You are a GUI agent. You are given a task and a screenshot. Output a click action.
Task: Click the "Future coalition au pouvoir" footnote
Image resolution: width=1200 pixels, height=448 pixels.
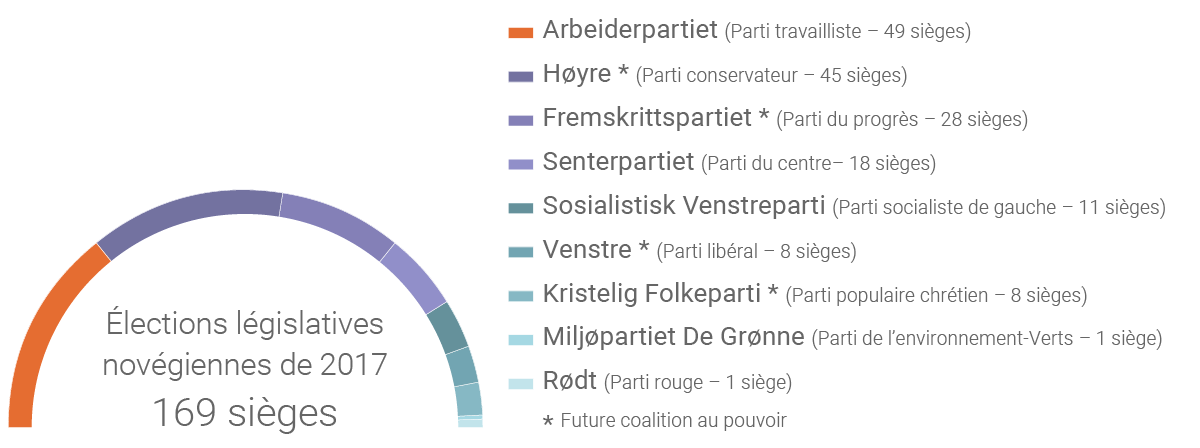(x=672, y=421)
